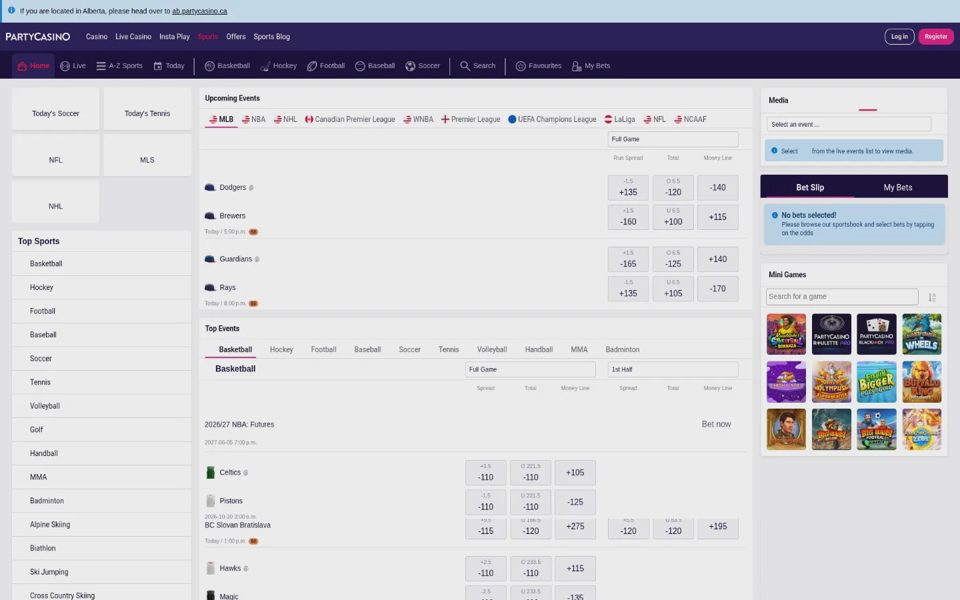960x600 pixels.
Task: Expand the 1st Half market dropdown
Action: point(673,369)
